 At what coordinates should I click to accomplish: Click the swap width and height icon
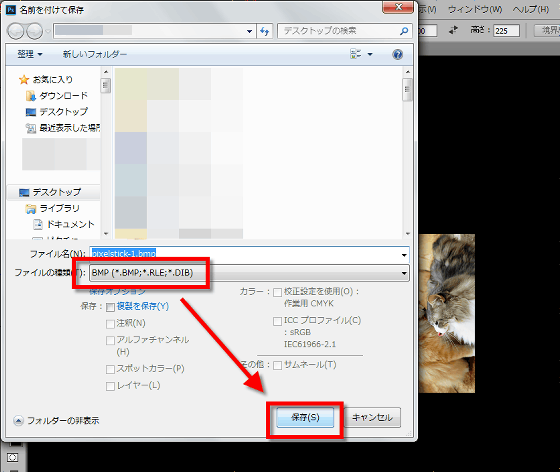[x=453, y=30]
